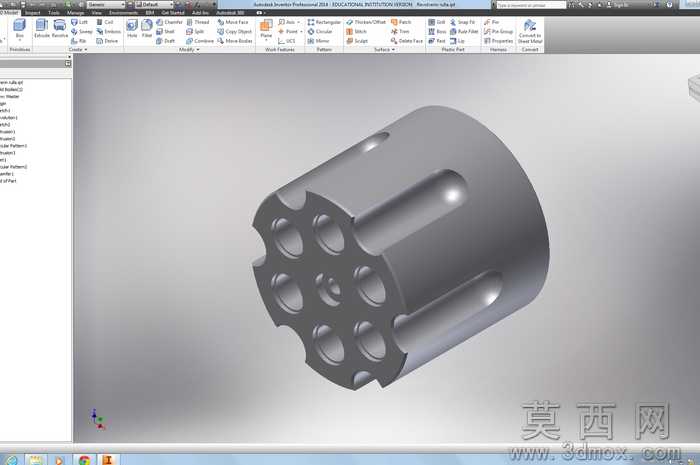Click the Derive tool
Viewport: 700px width, 465px height.
107,41
